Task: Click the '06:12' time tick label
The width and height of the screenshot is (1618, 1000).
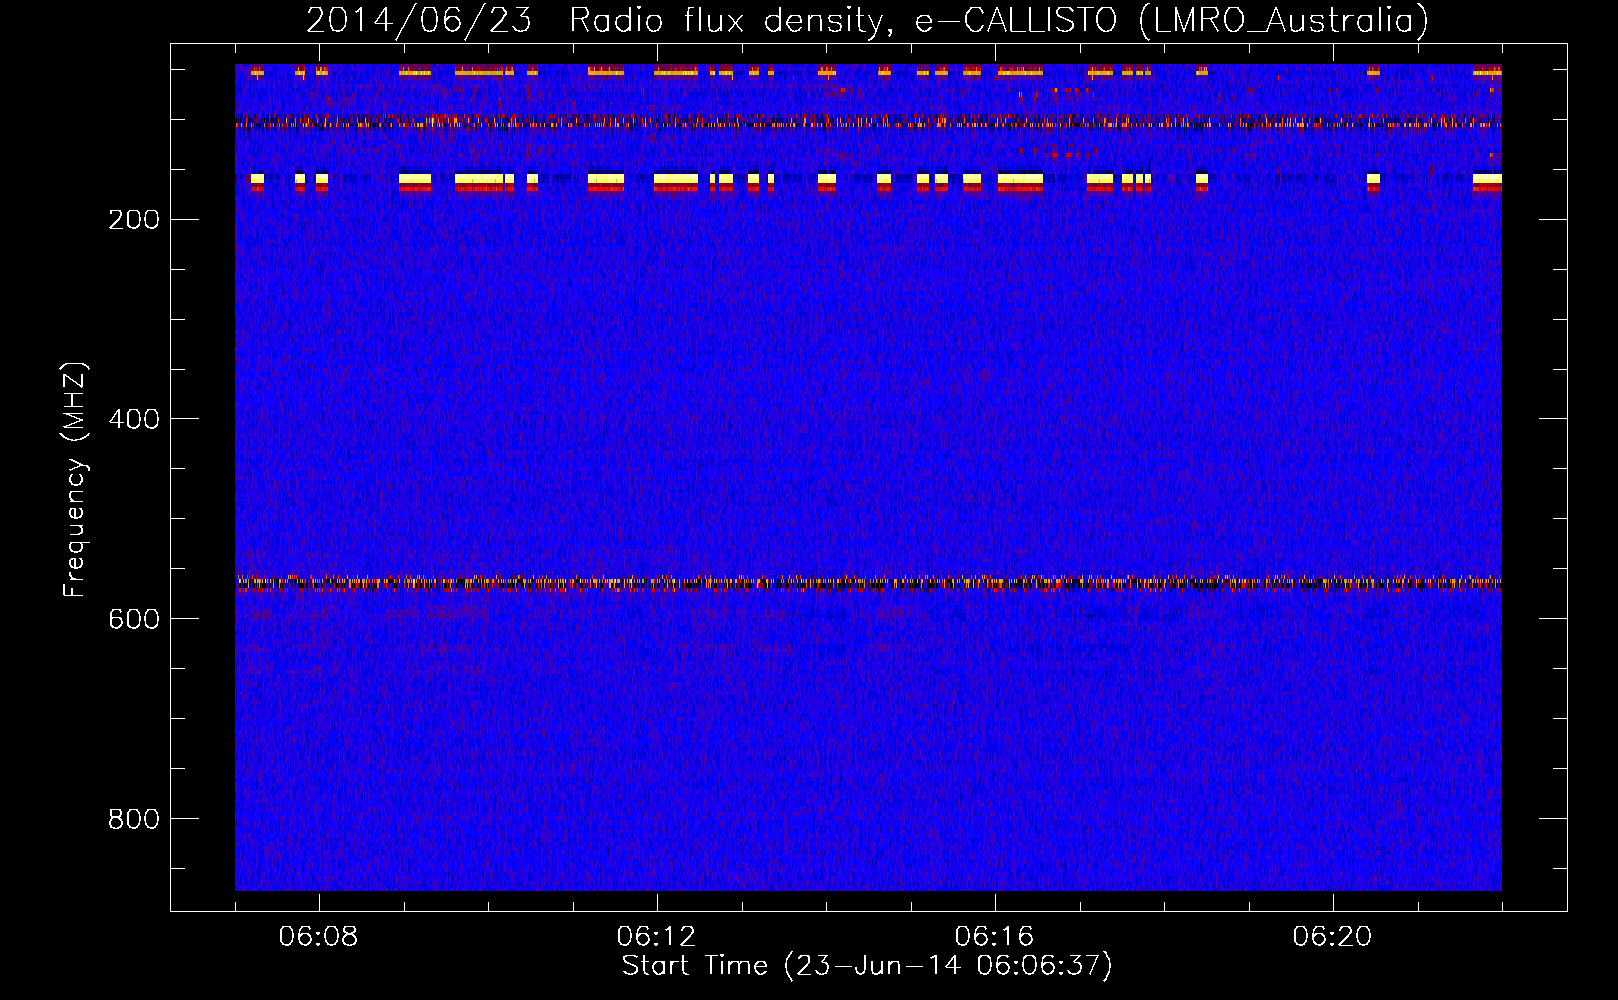Action: click(x=656, y=937)
